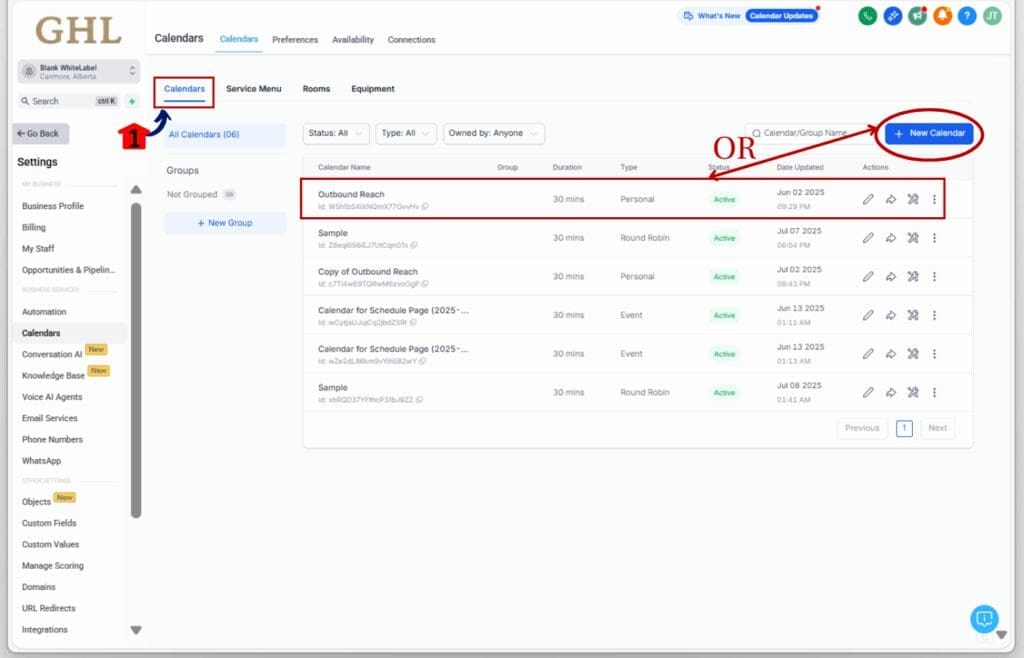Click the New Group button

[225, 223]
